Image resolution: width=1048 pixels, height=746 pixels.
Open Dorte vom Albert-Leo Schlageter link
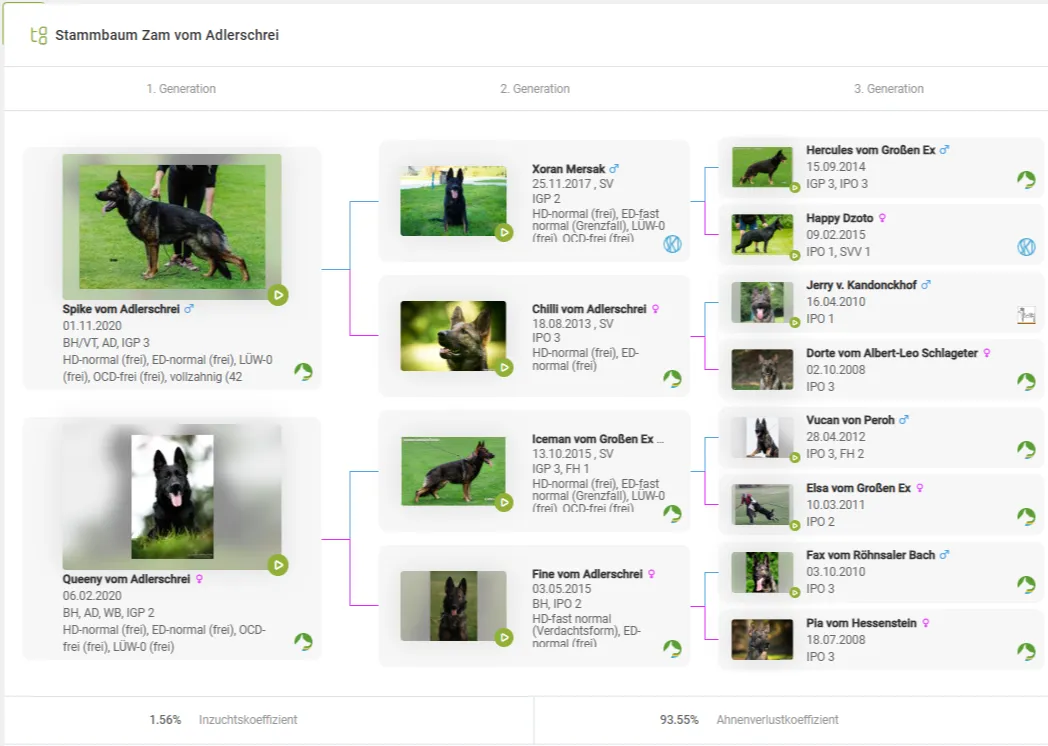891,353
